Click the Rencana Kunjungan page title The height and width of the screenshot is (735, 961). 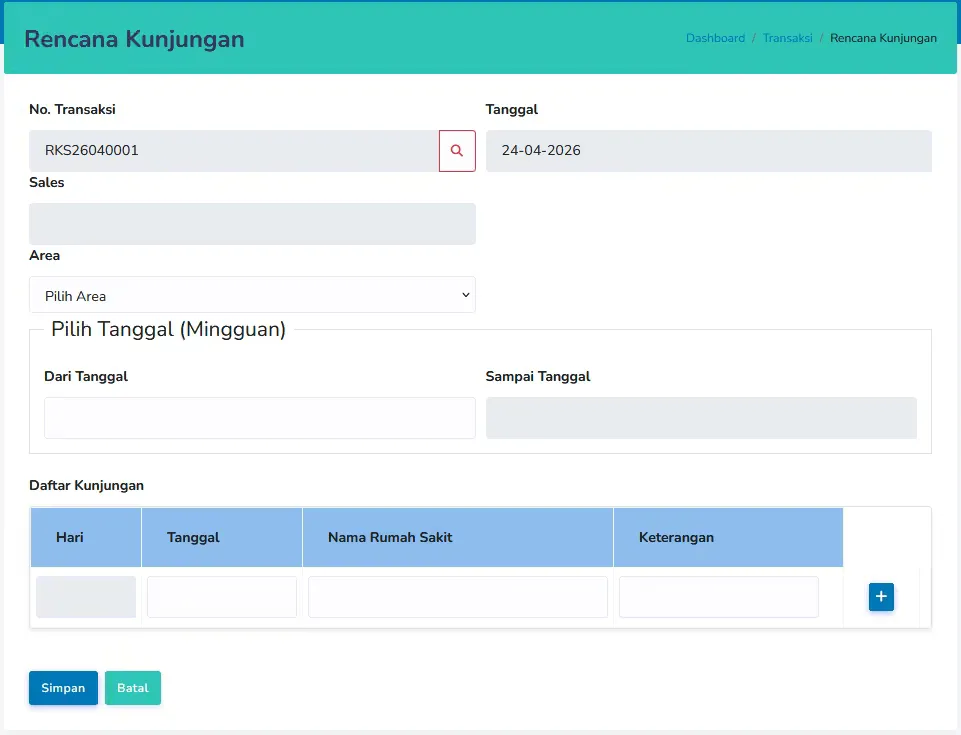[134, 39]
